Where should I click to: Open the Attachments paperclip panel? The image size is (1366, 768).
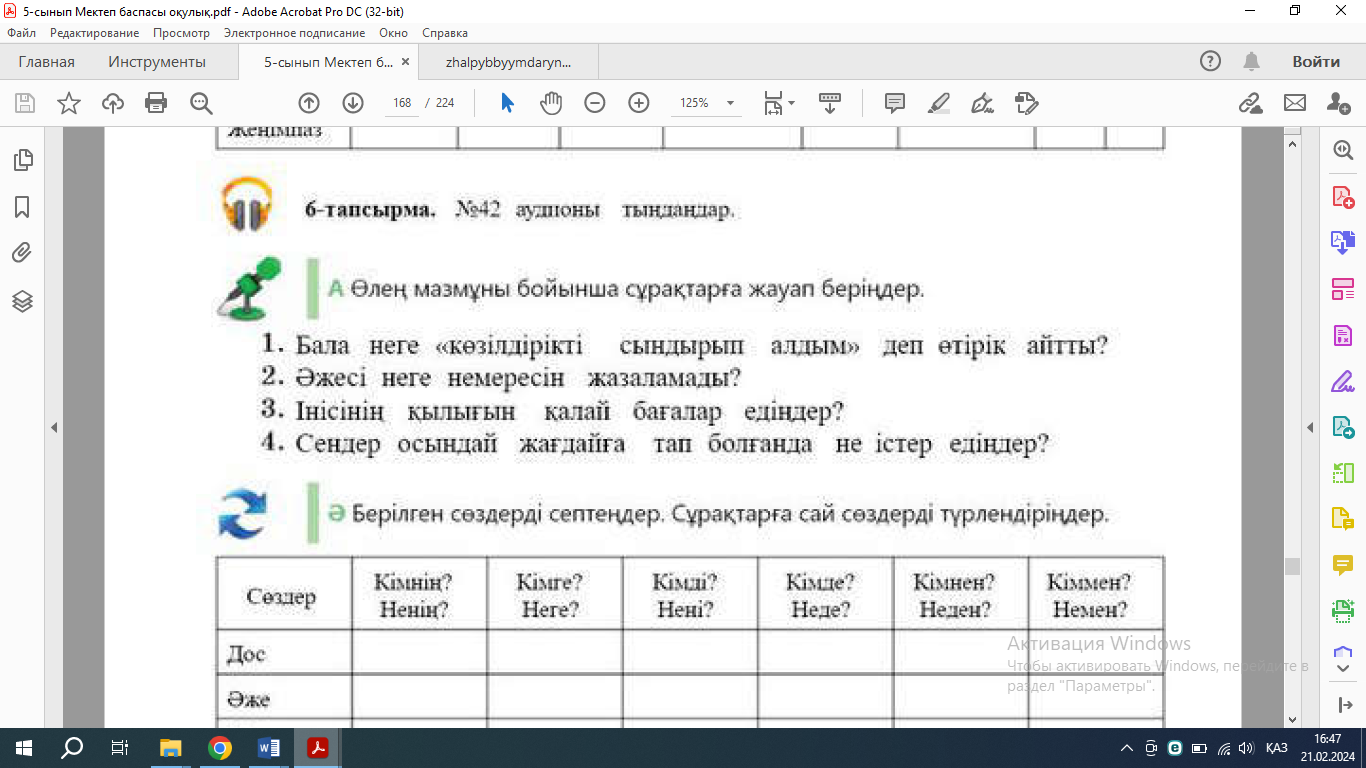[x=22, y=253]
